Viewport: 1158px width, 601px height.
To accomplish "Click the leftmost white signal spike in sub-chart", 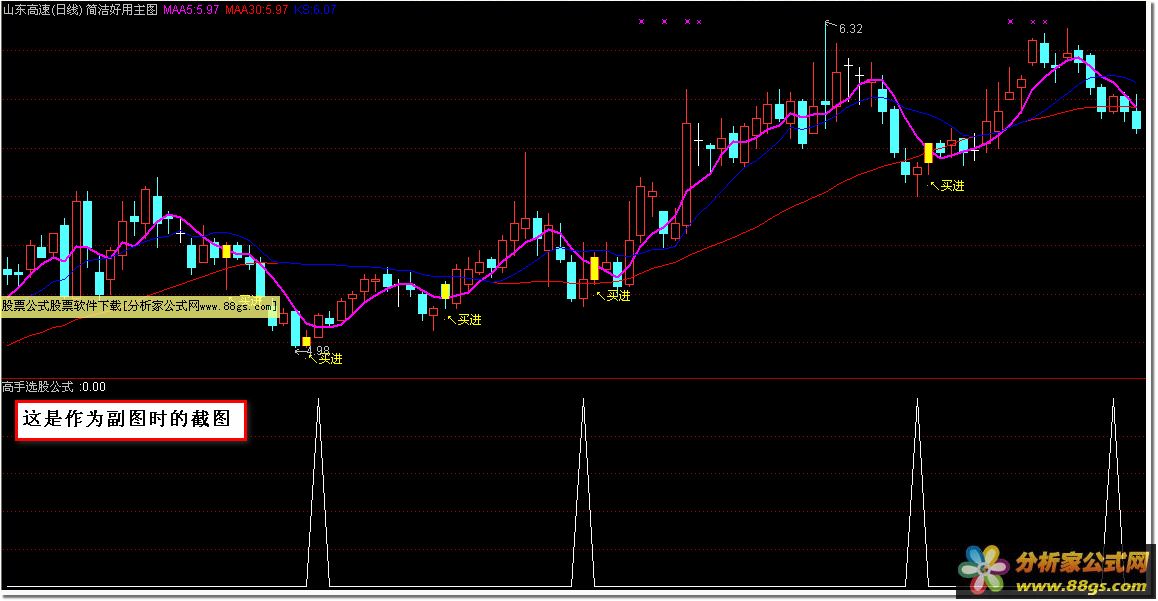I will pyautogui.click(x=318, y=490).
